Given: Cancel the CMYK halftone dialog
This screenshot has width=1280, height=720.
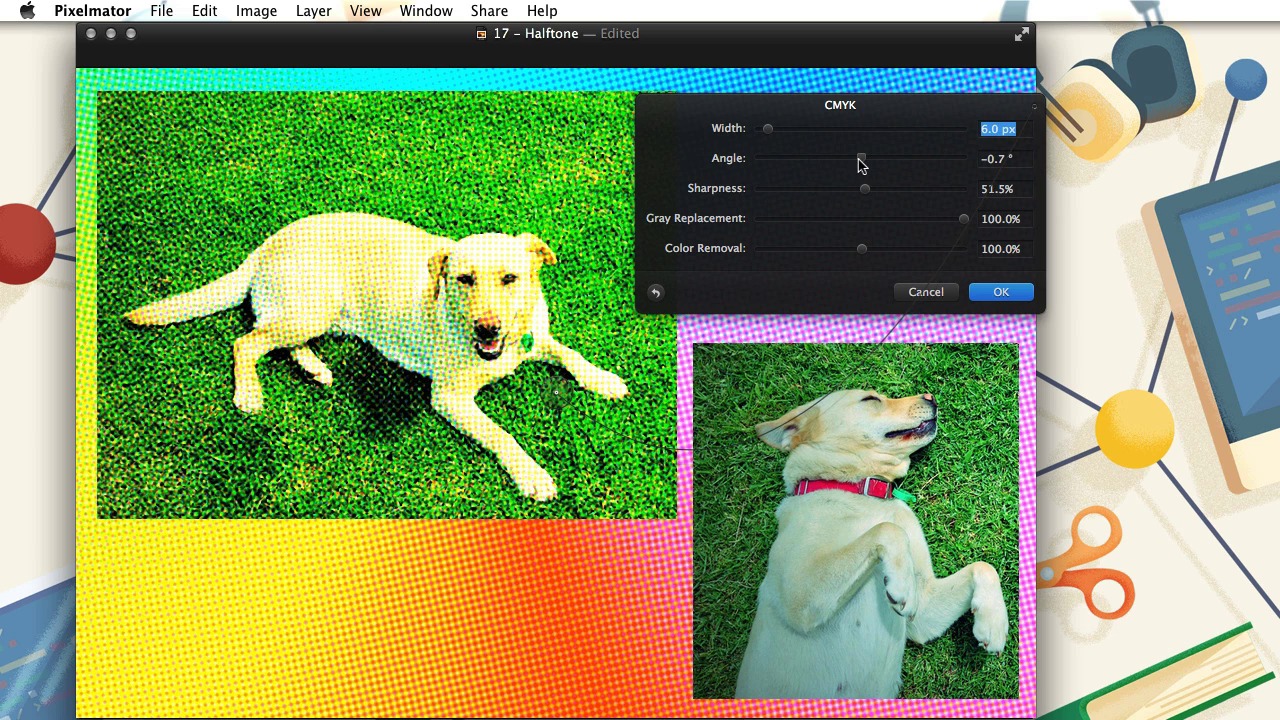Looking at the screenshot, I should pyautogui.click(x=925, y=292).
